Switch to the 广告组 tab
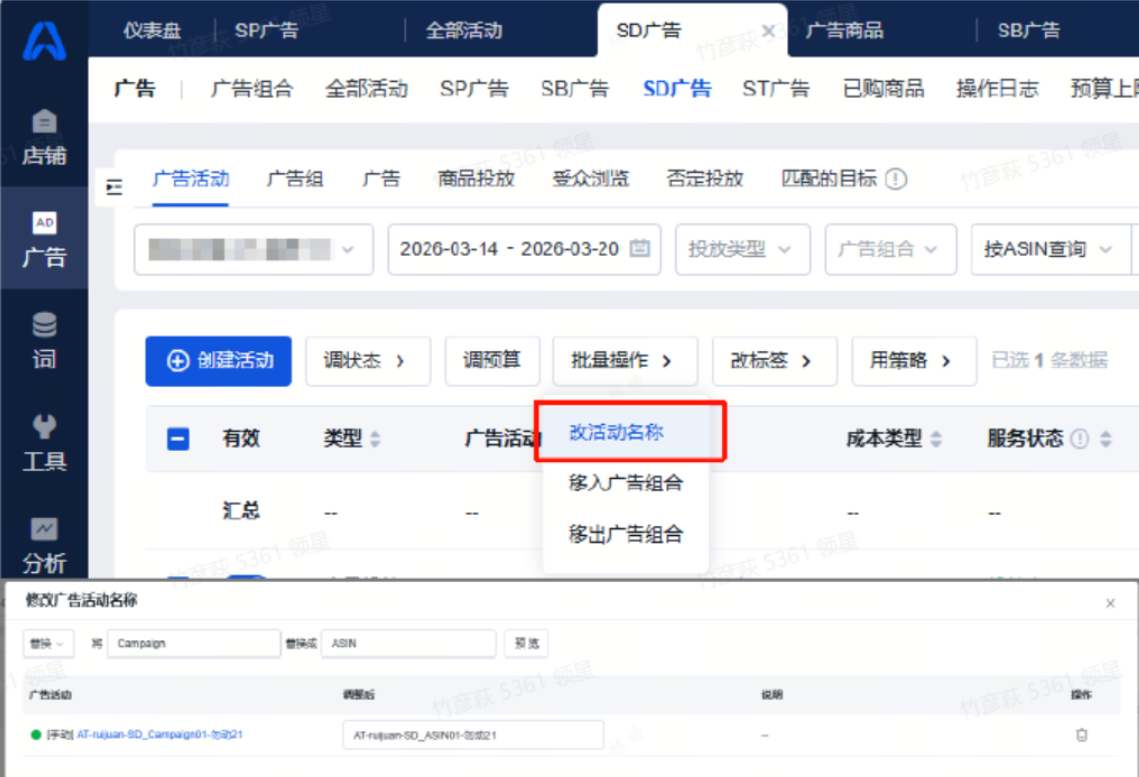 click(294, 179)
